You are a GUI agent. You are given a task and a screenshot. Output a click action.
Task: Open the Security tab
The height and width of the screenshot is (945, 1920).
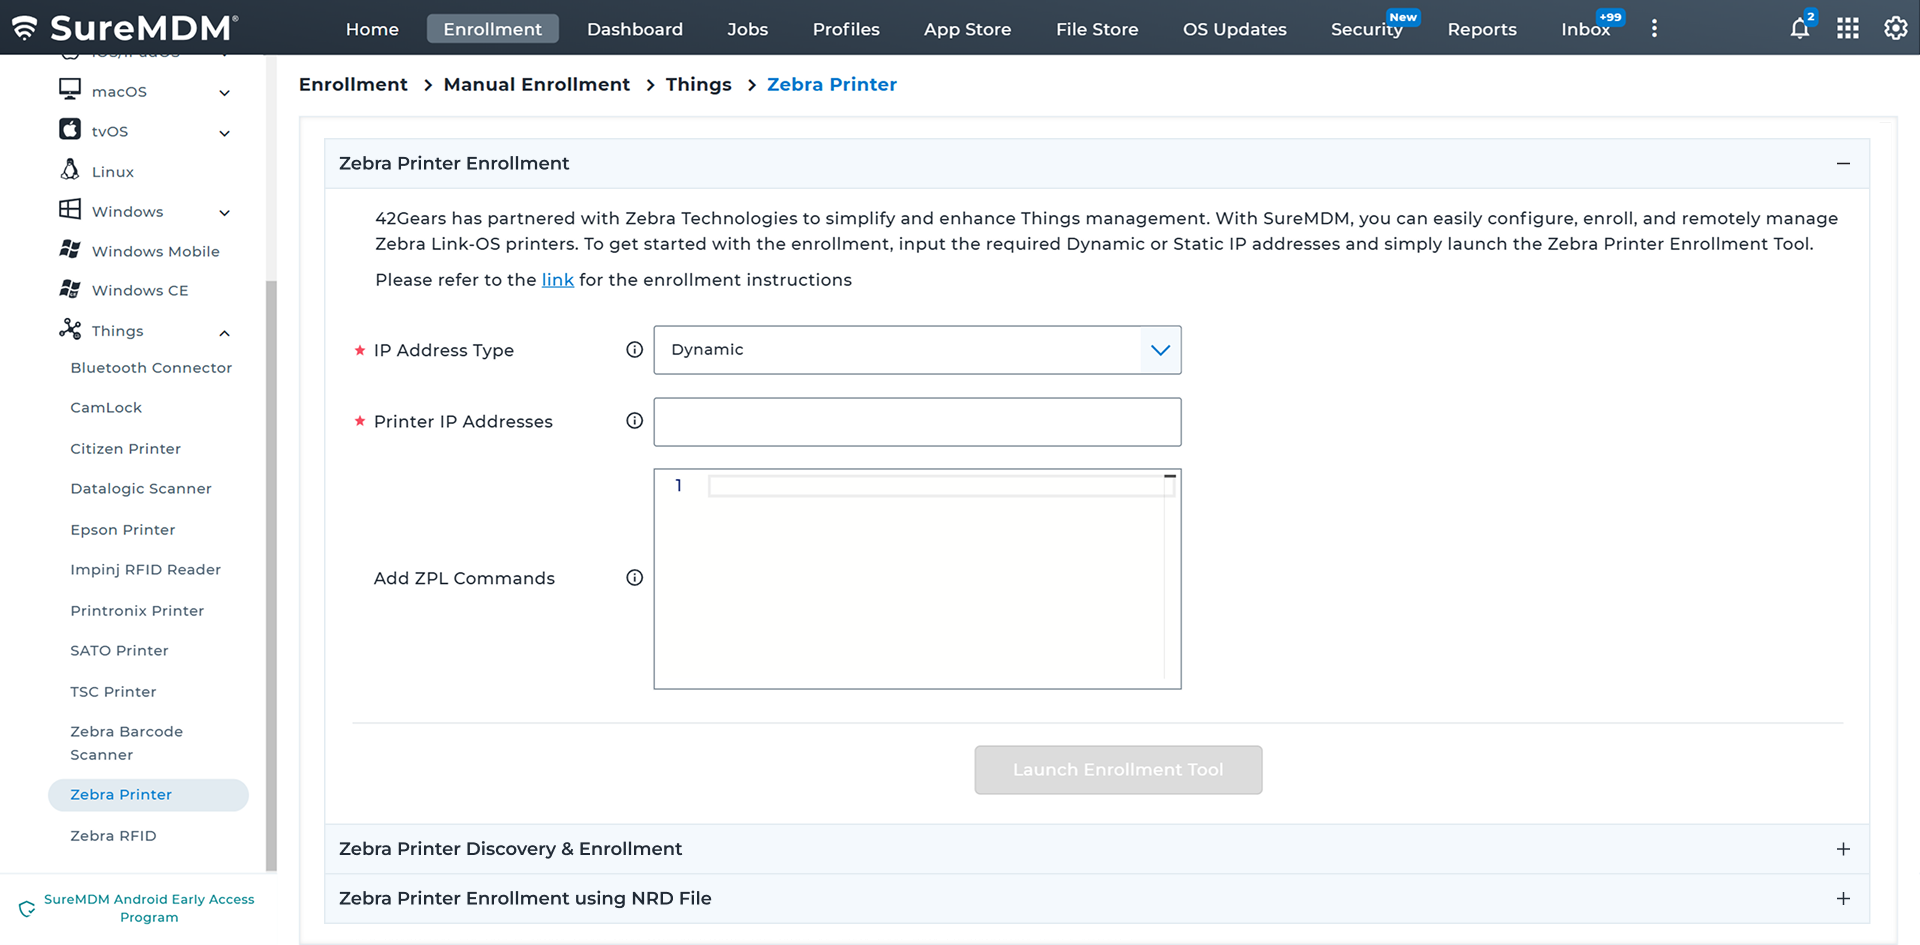[x=1367, y=29]
